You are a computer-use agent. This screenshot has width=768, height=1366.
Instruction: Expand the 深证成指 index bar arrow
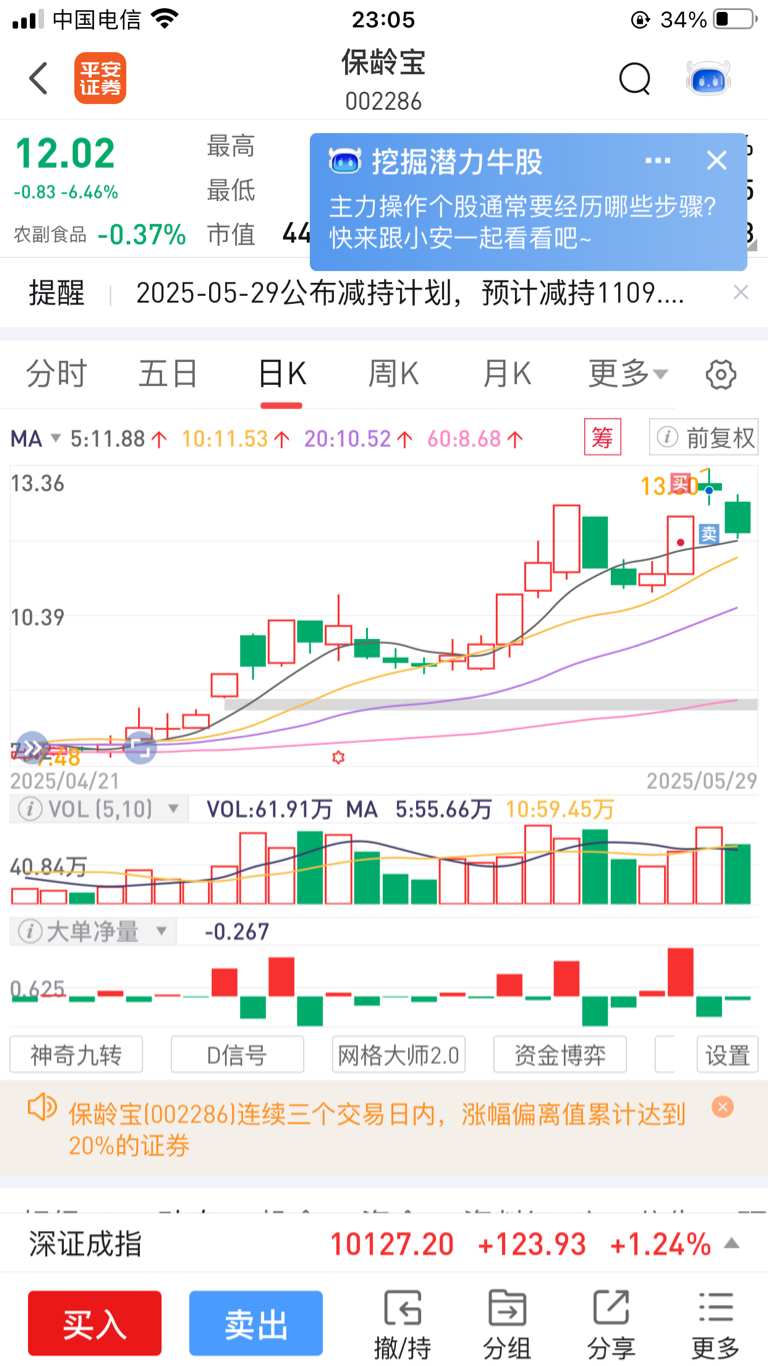[732, 1244]
